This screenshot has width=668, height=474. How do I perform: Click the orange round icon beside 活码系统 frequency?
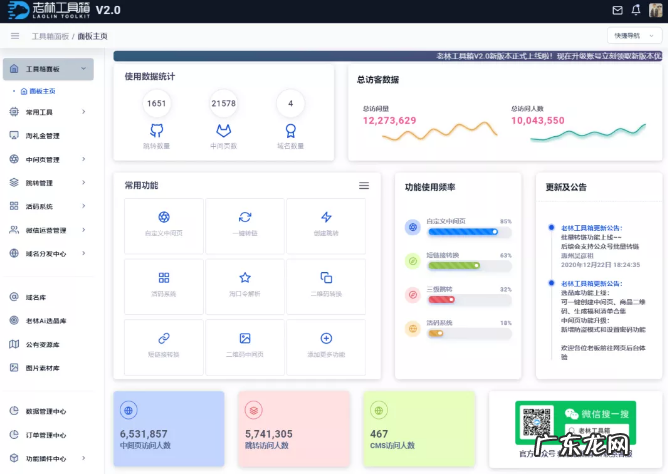click(412, 329)
